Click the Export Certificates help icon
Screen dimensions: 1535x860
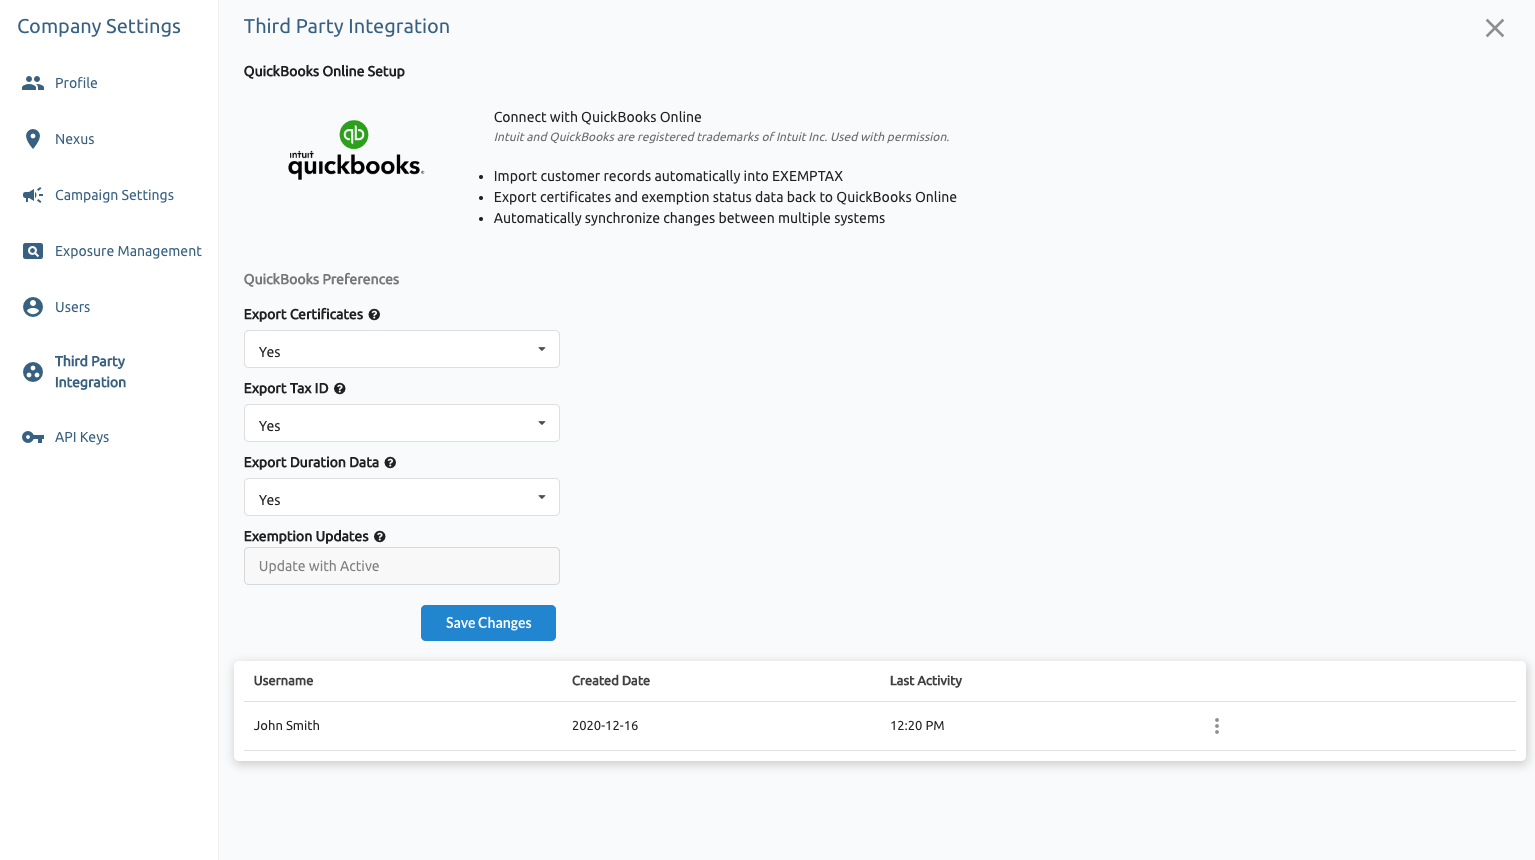[x=374, y=314]
